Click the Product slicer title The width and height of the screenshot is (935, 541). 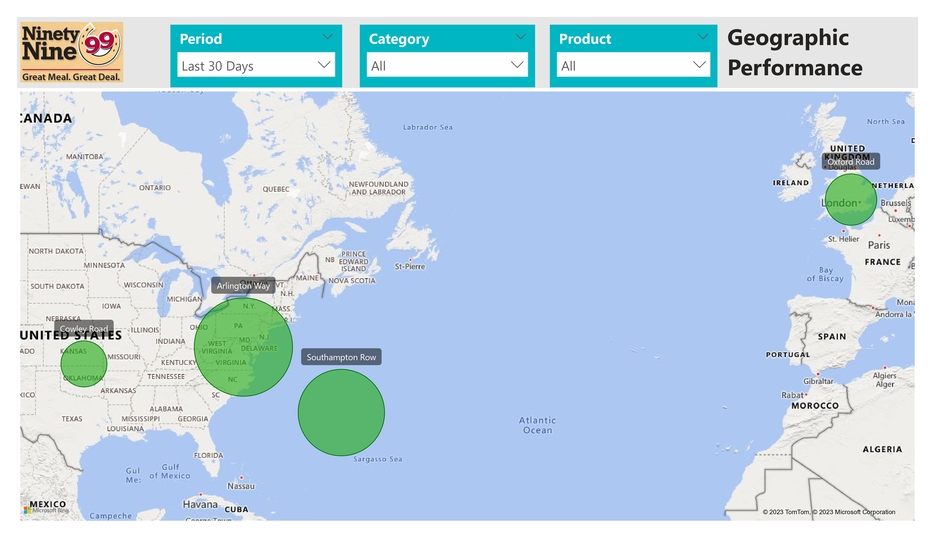pyautogui.click(x=585, y=39)
